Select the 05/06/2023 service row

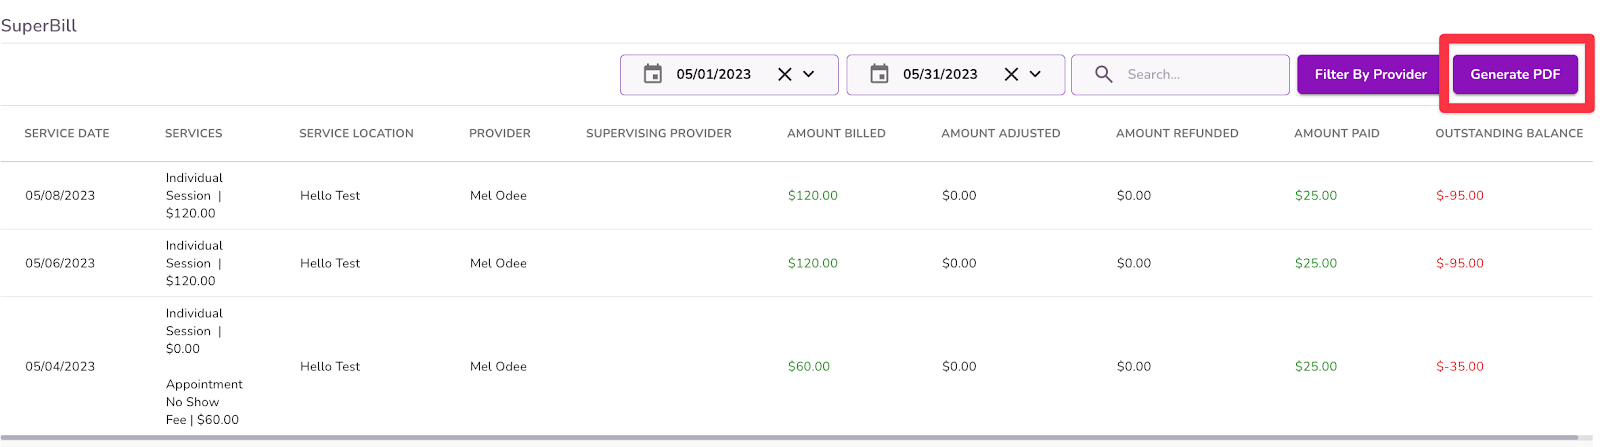60,264
